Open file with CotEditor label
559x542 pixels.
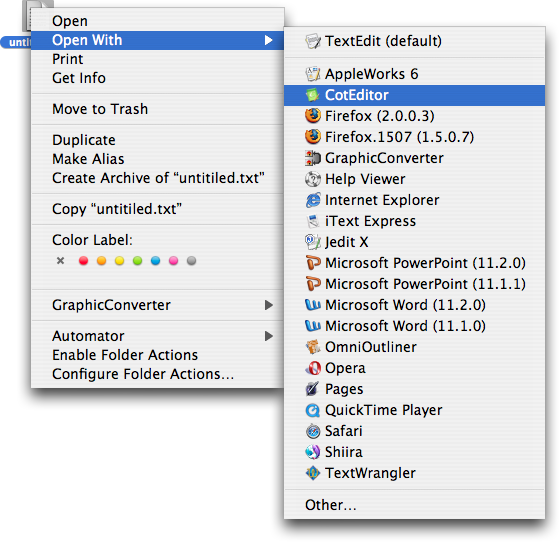357,95
